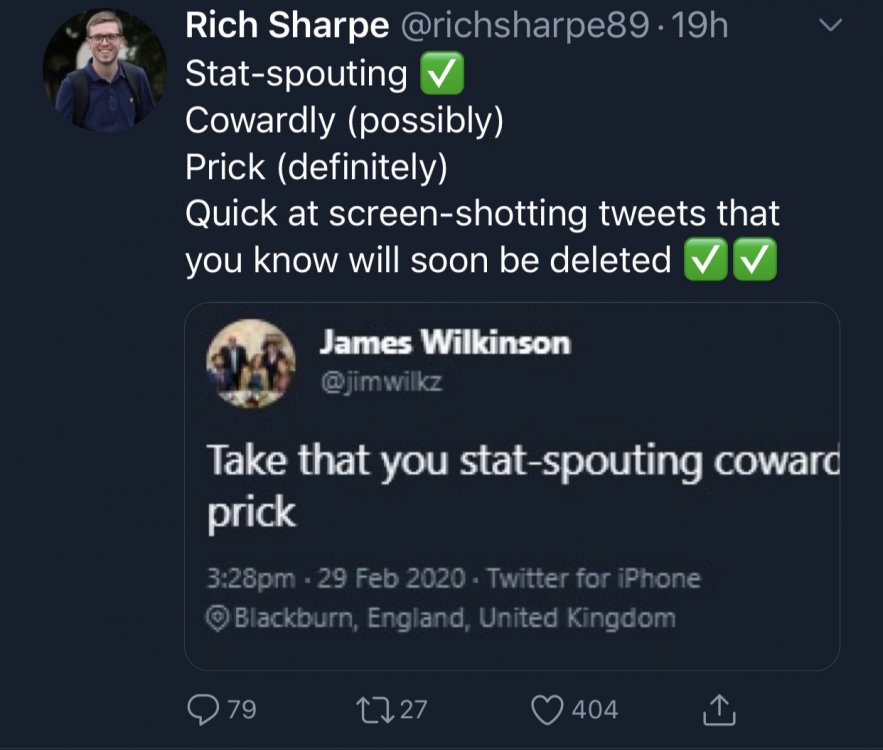Open Rich Sharpe's profile picture
This screenshot has height=750, width=883.
[x=104, y=71]
